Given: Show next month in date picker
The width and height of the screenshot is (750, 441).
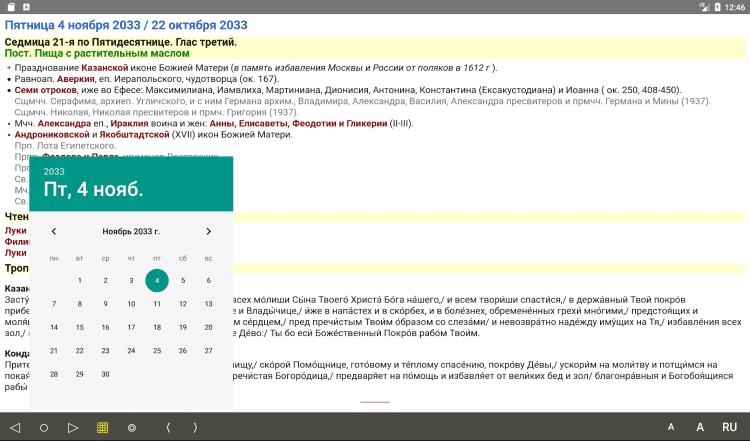Looking at the screenshot, I should 209,232.
